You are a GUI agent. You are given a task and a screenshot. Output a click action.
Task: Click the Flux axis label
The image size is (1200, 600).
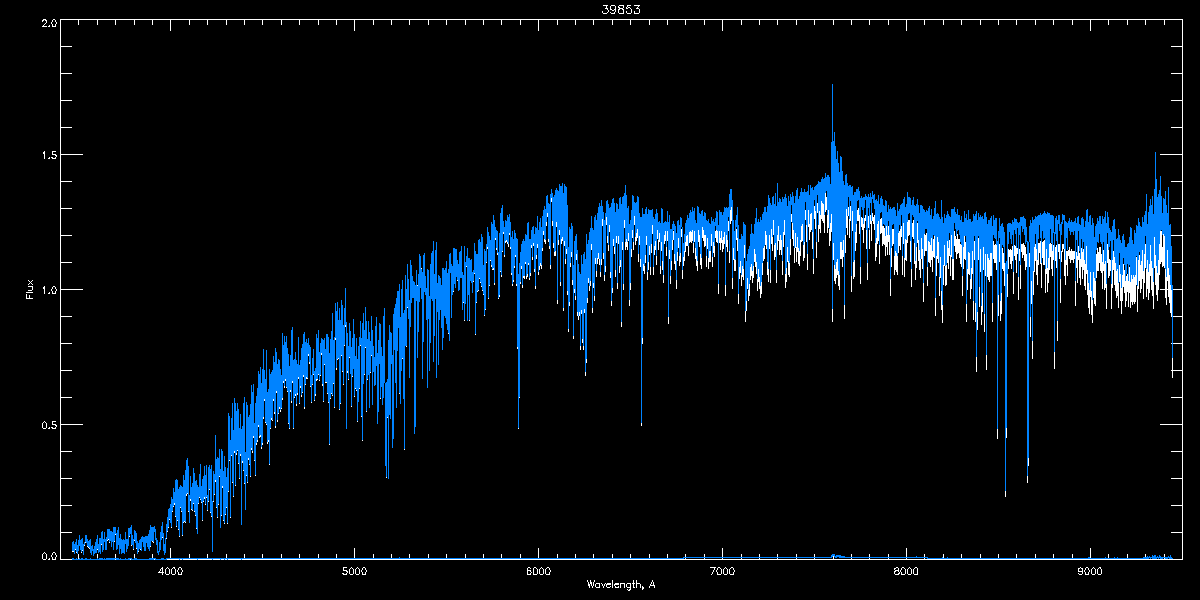tap(29, 289)
